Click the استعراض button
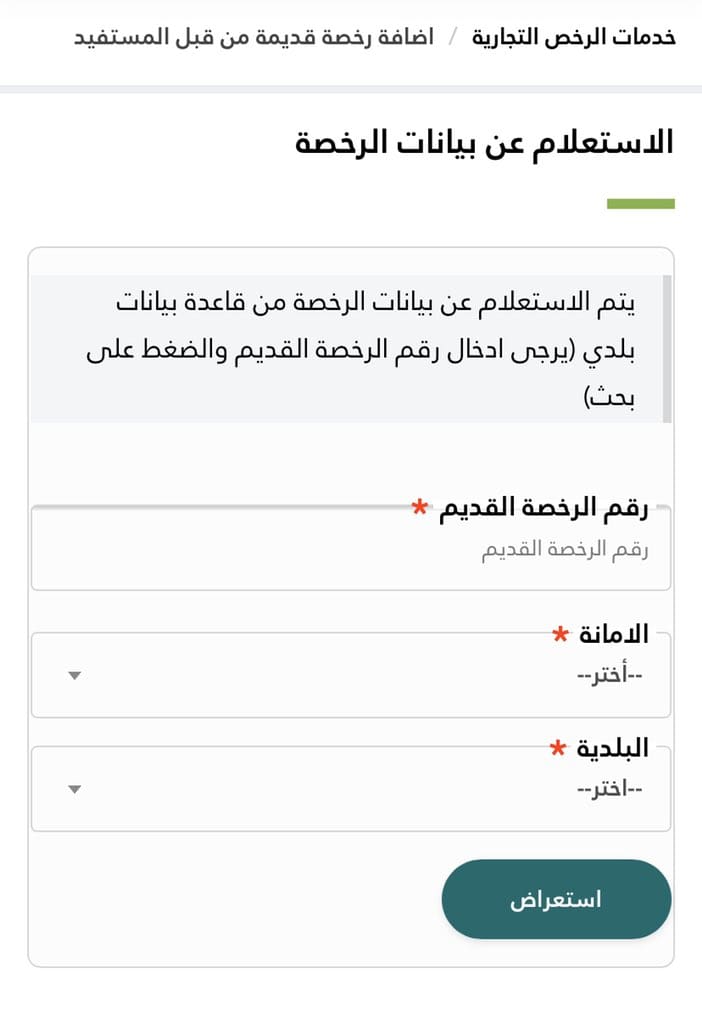This screenshot has width=702, height=1024. [556, 899]
